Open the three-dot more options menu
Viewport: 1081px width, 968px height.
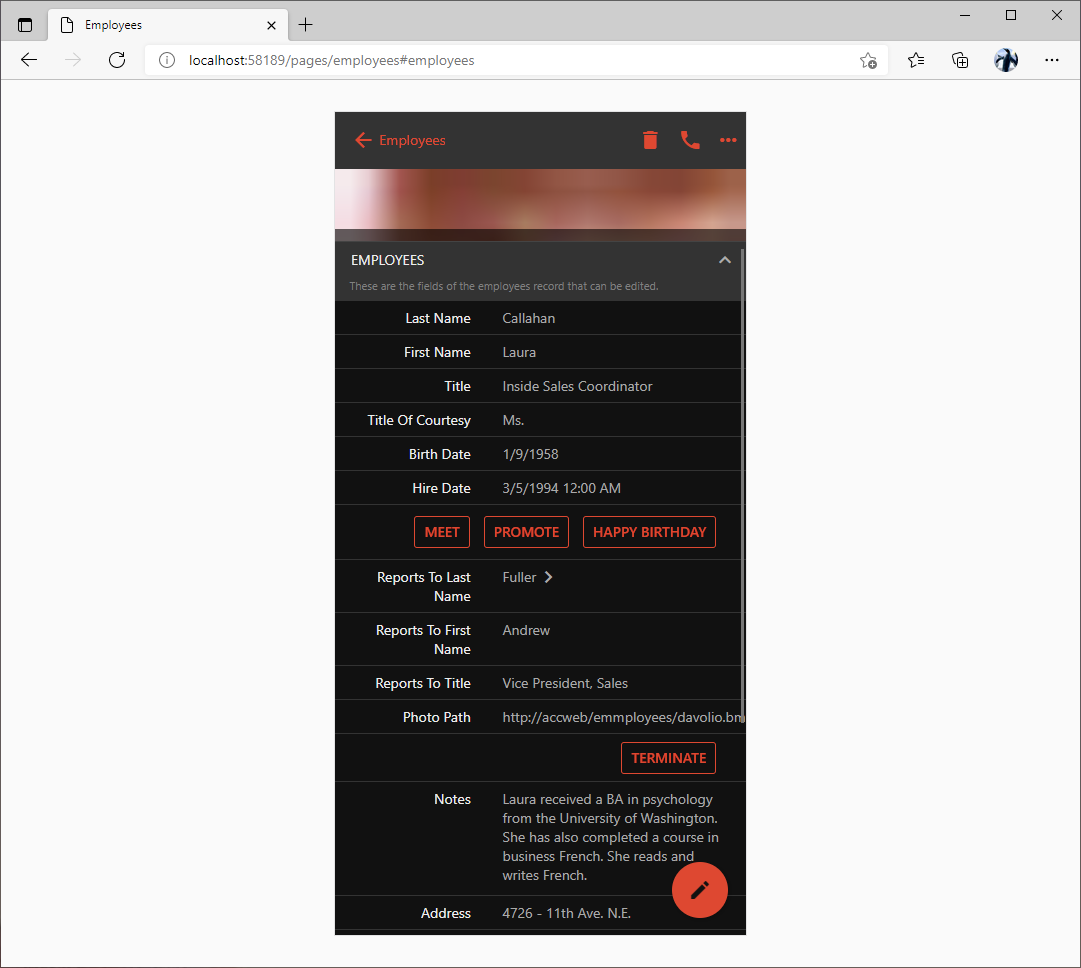coord(728,140)
